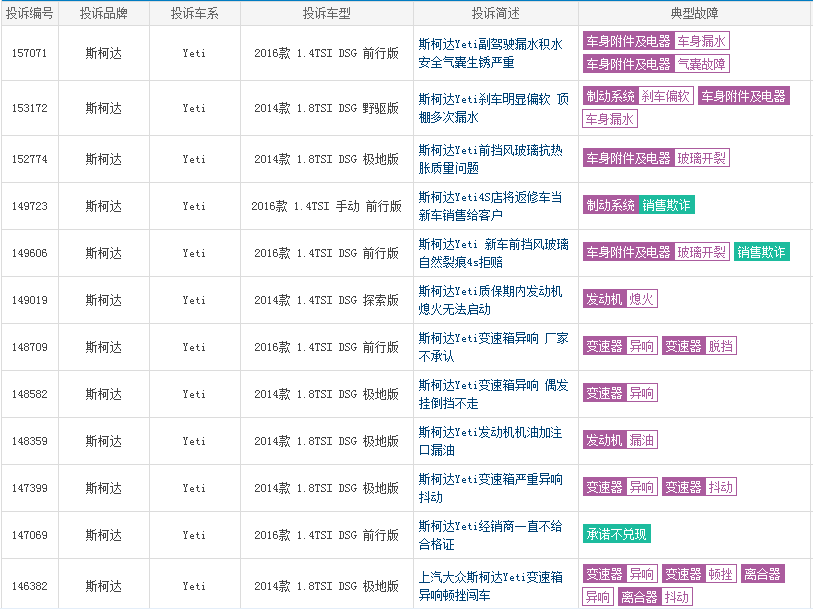Click the 顿挫 transmission tag
Viewport: 813px width, 612px height.
point(721,574)
